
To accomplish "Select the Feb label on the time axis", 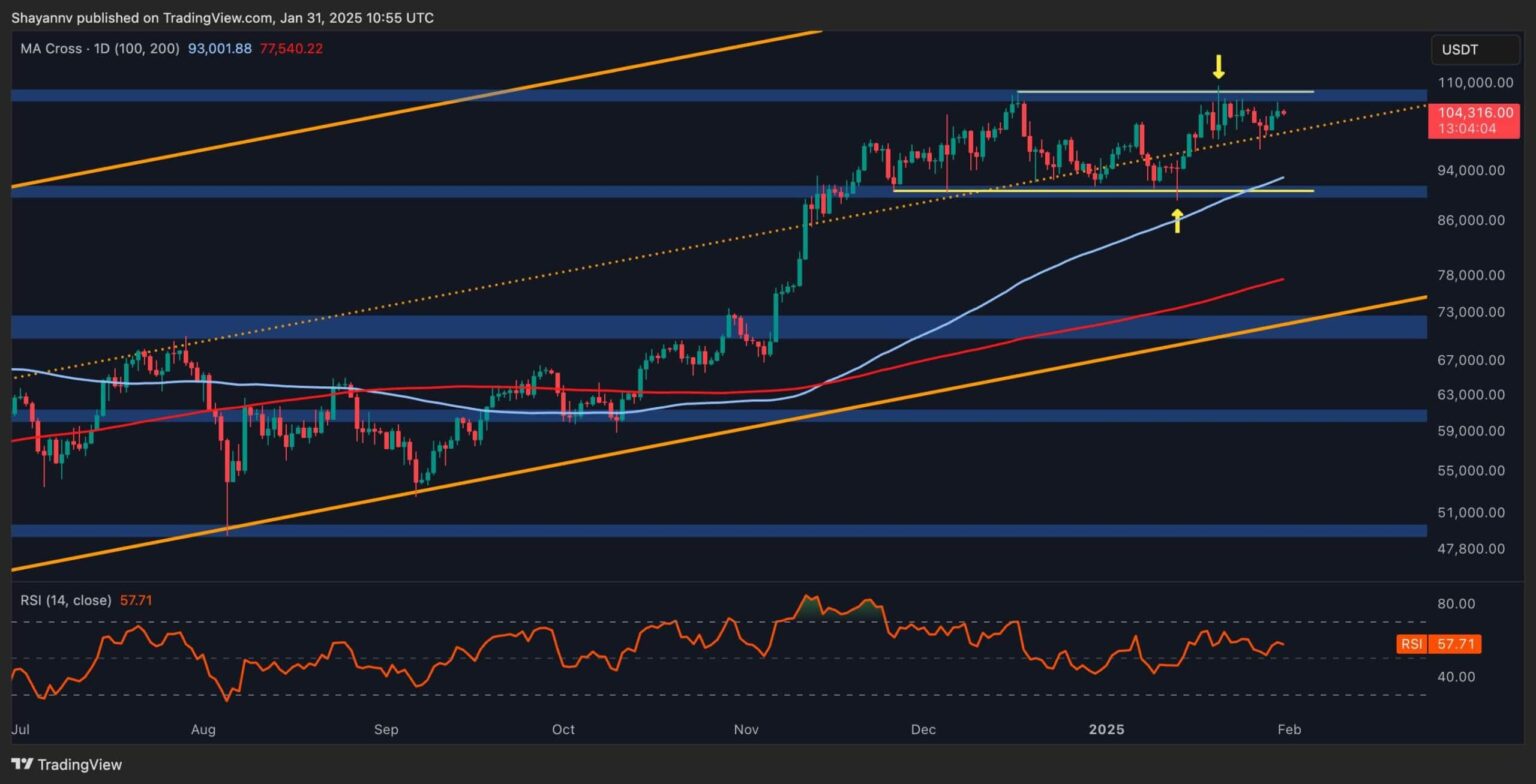I will coord(1289,730).
